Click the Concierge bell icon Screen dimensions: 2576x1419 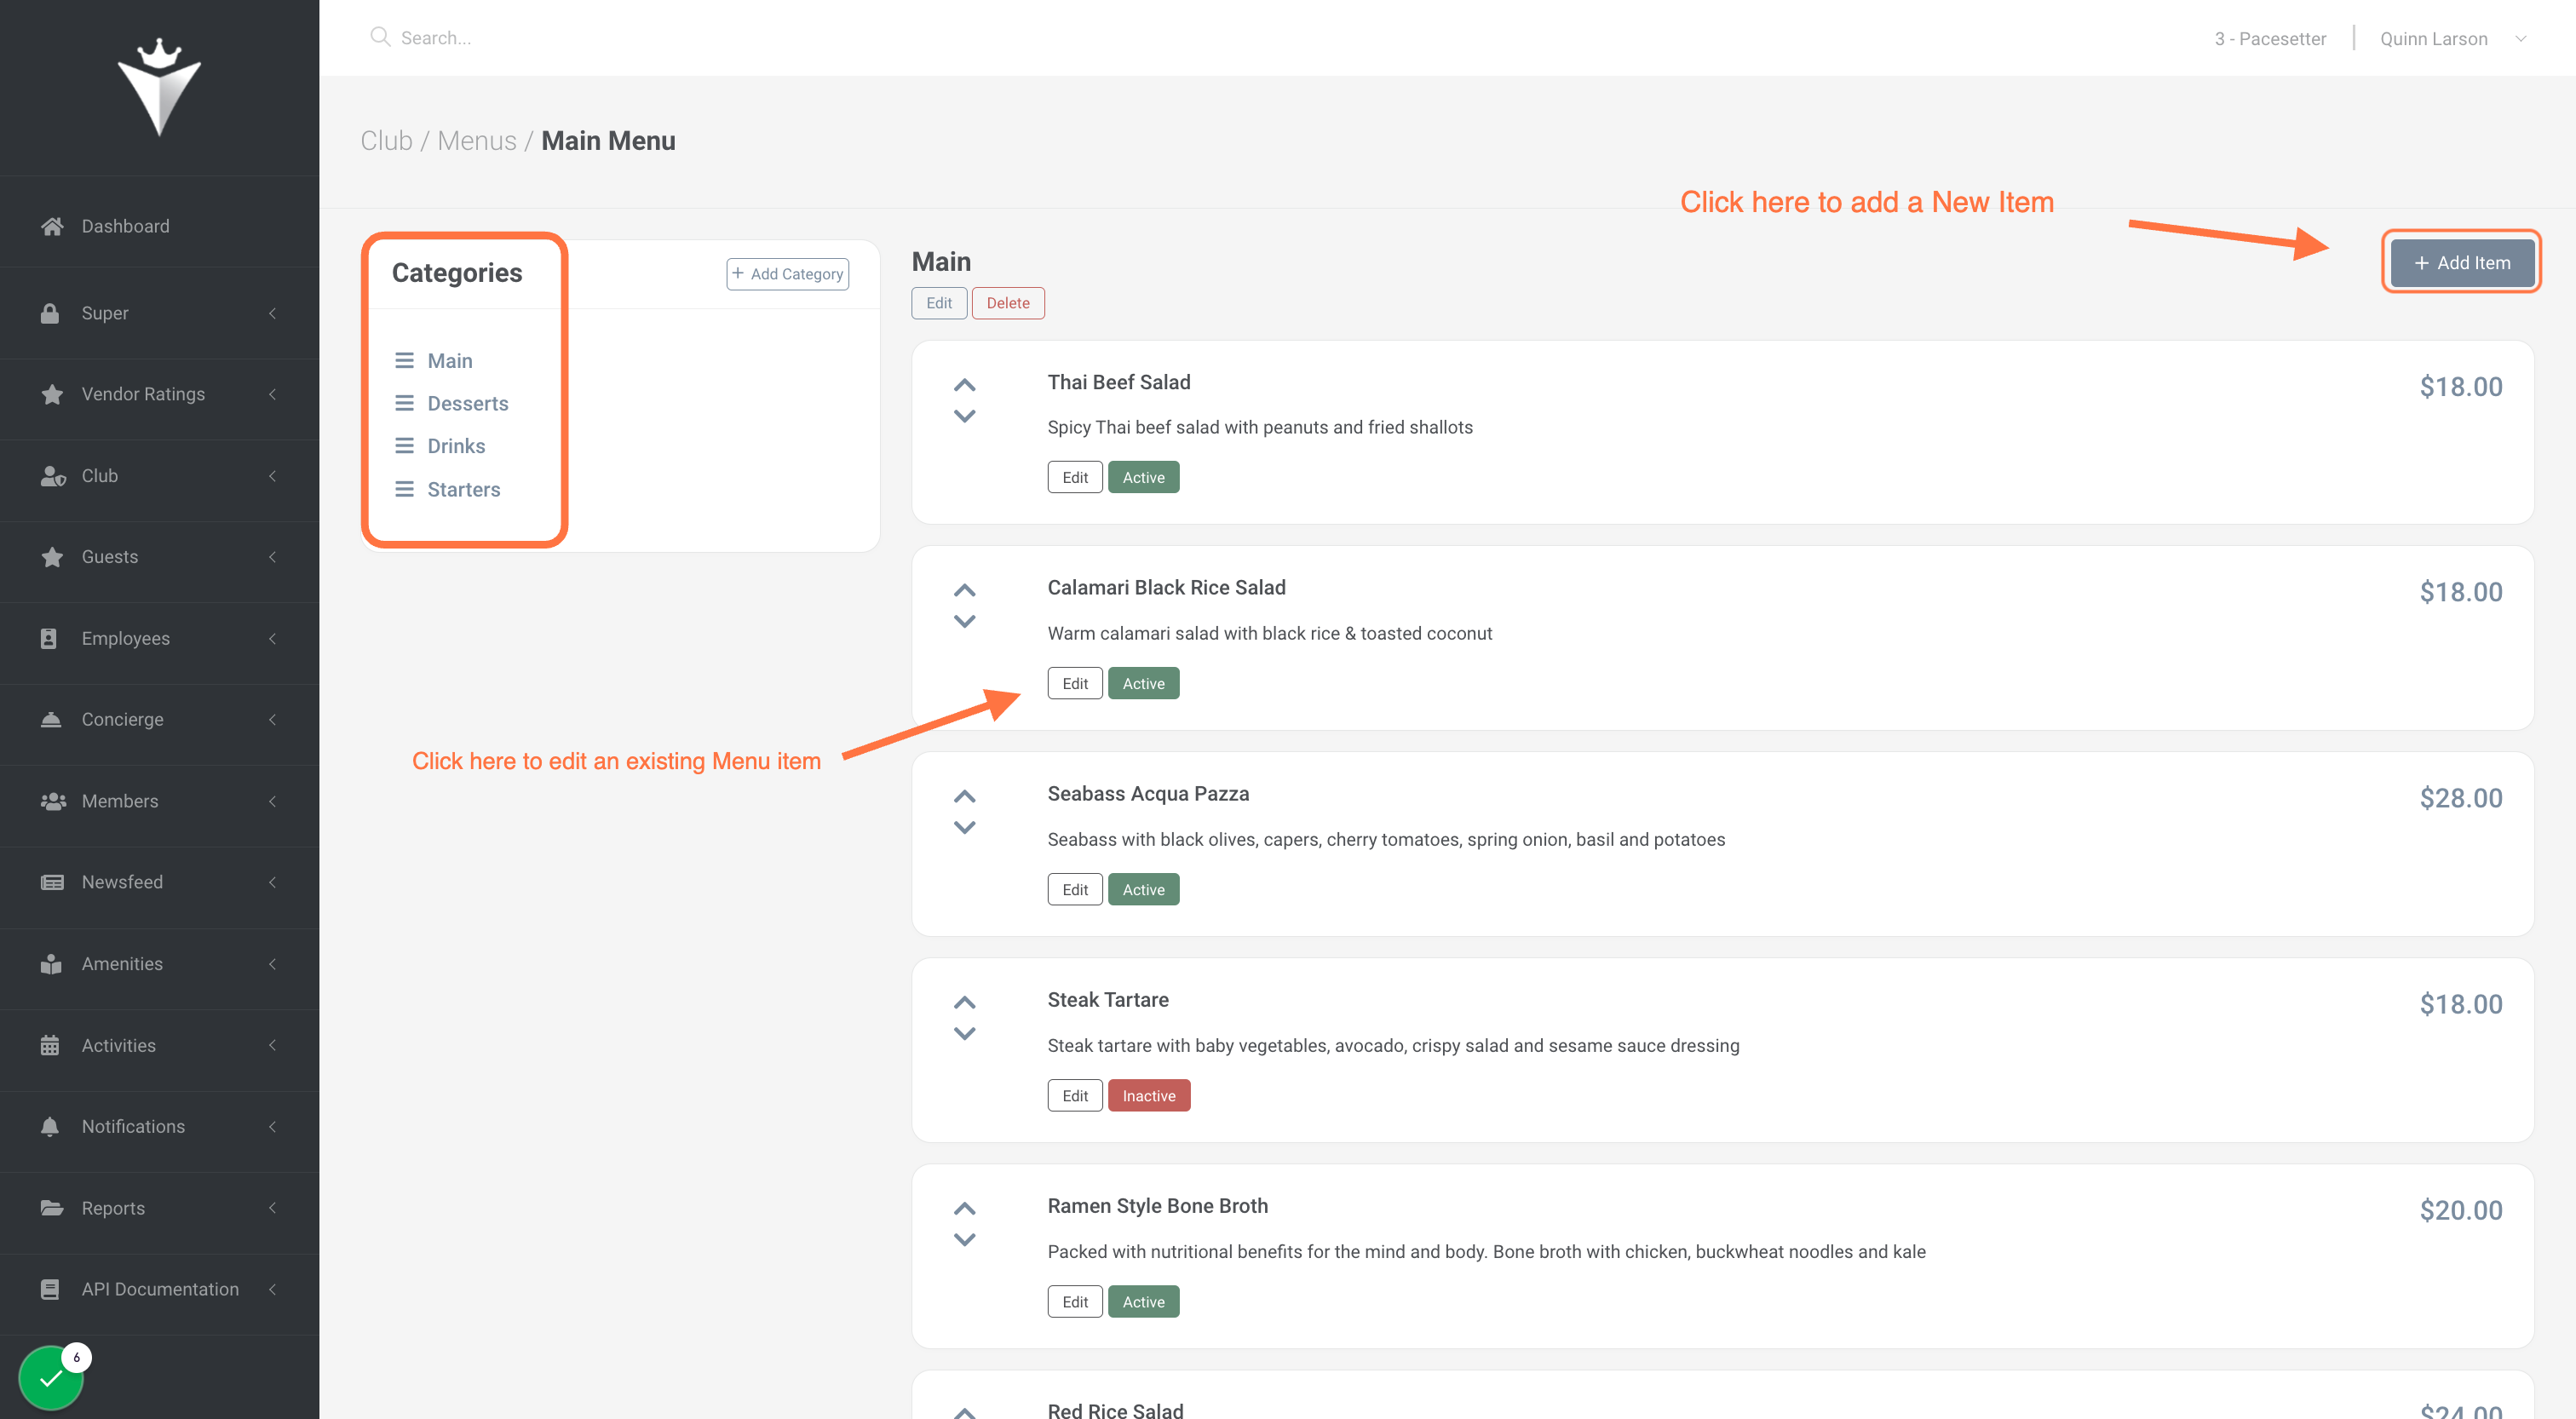pos(51,719)
